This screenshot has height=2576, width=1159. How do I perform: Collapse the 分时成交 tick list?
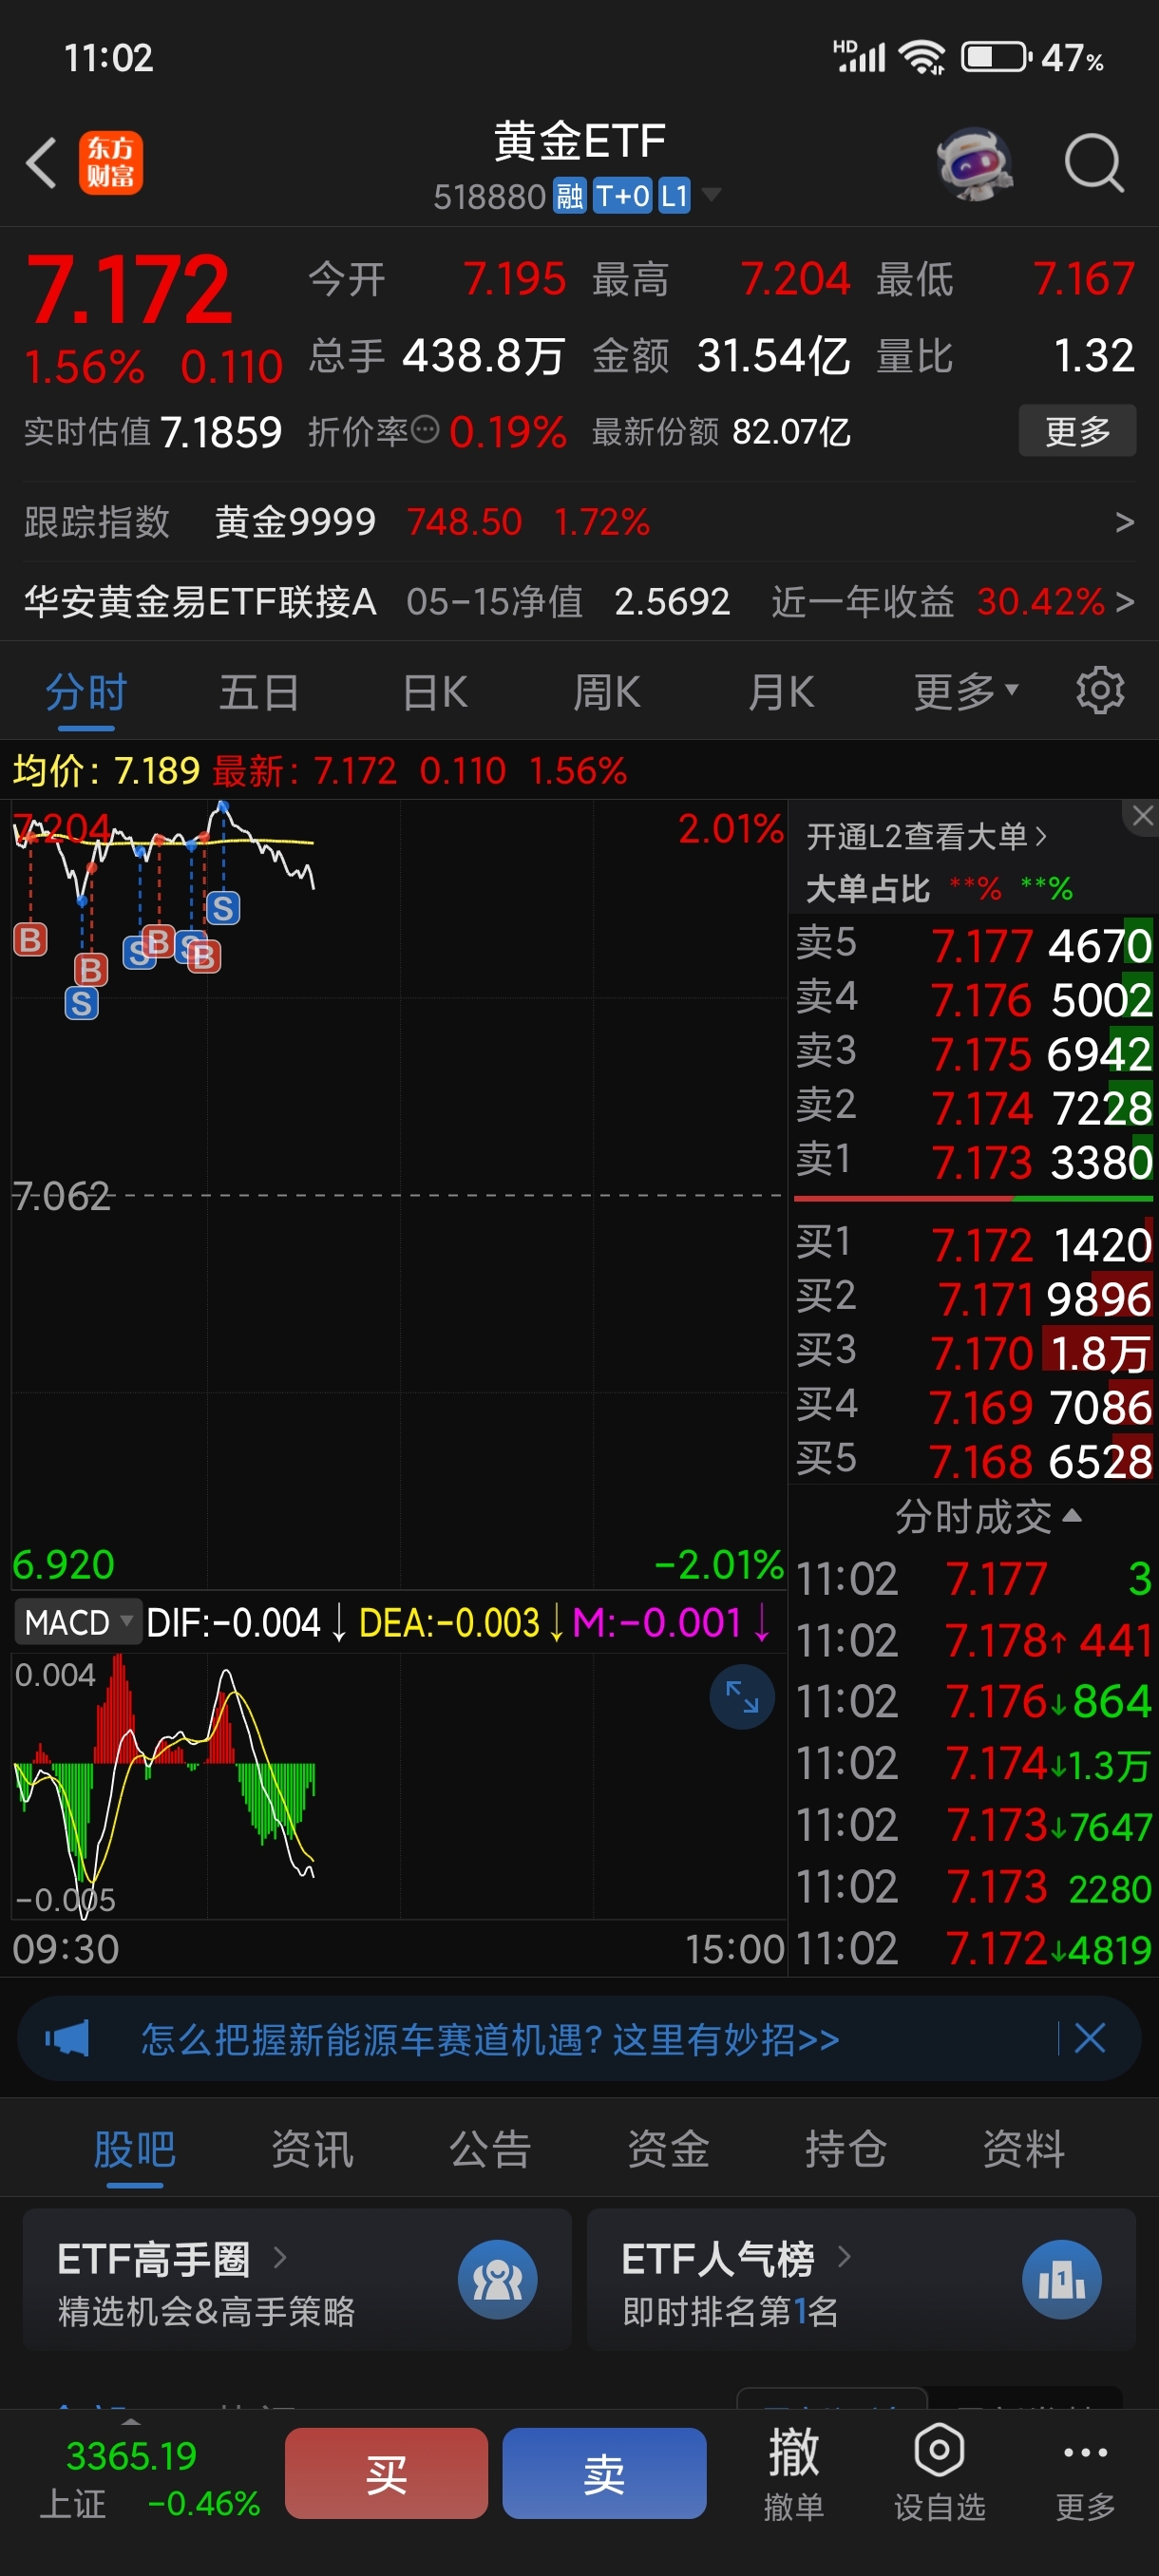click(988, 1516)
